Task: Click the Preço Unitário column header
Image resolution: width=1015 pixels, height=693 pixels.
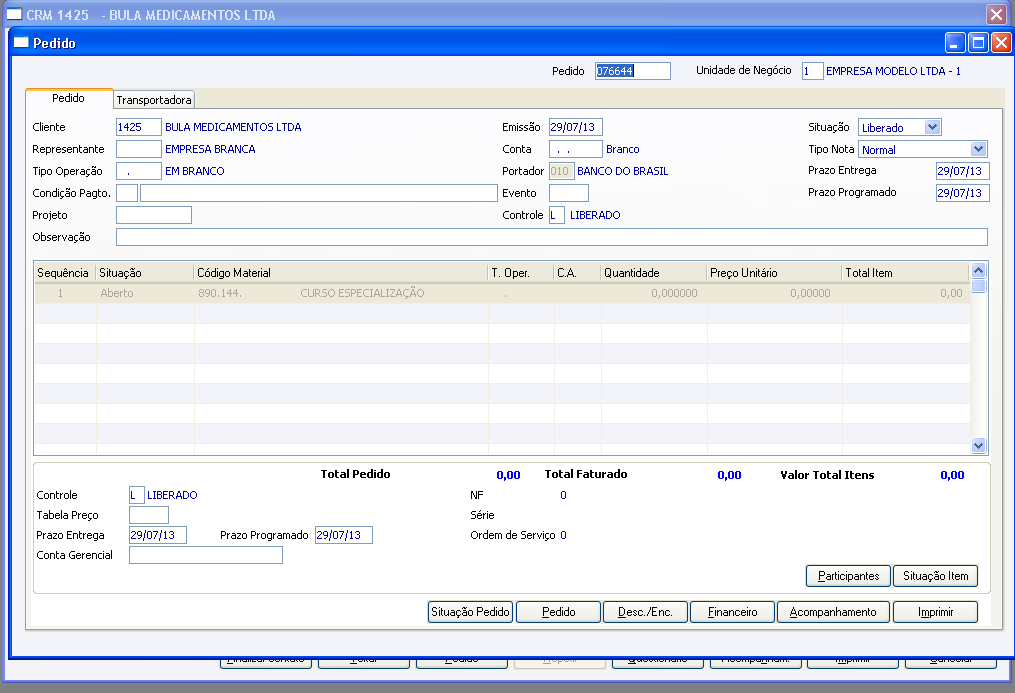Action: click(x=774, y=272)
